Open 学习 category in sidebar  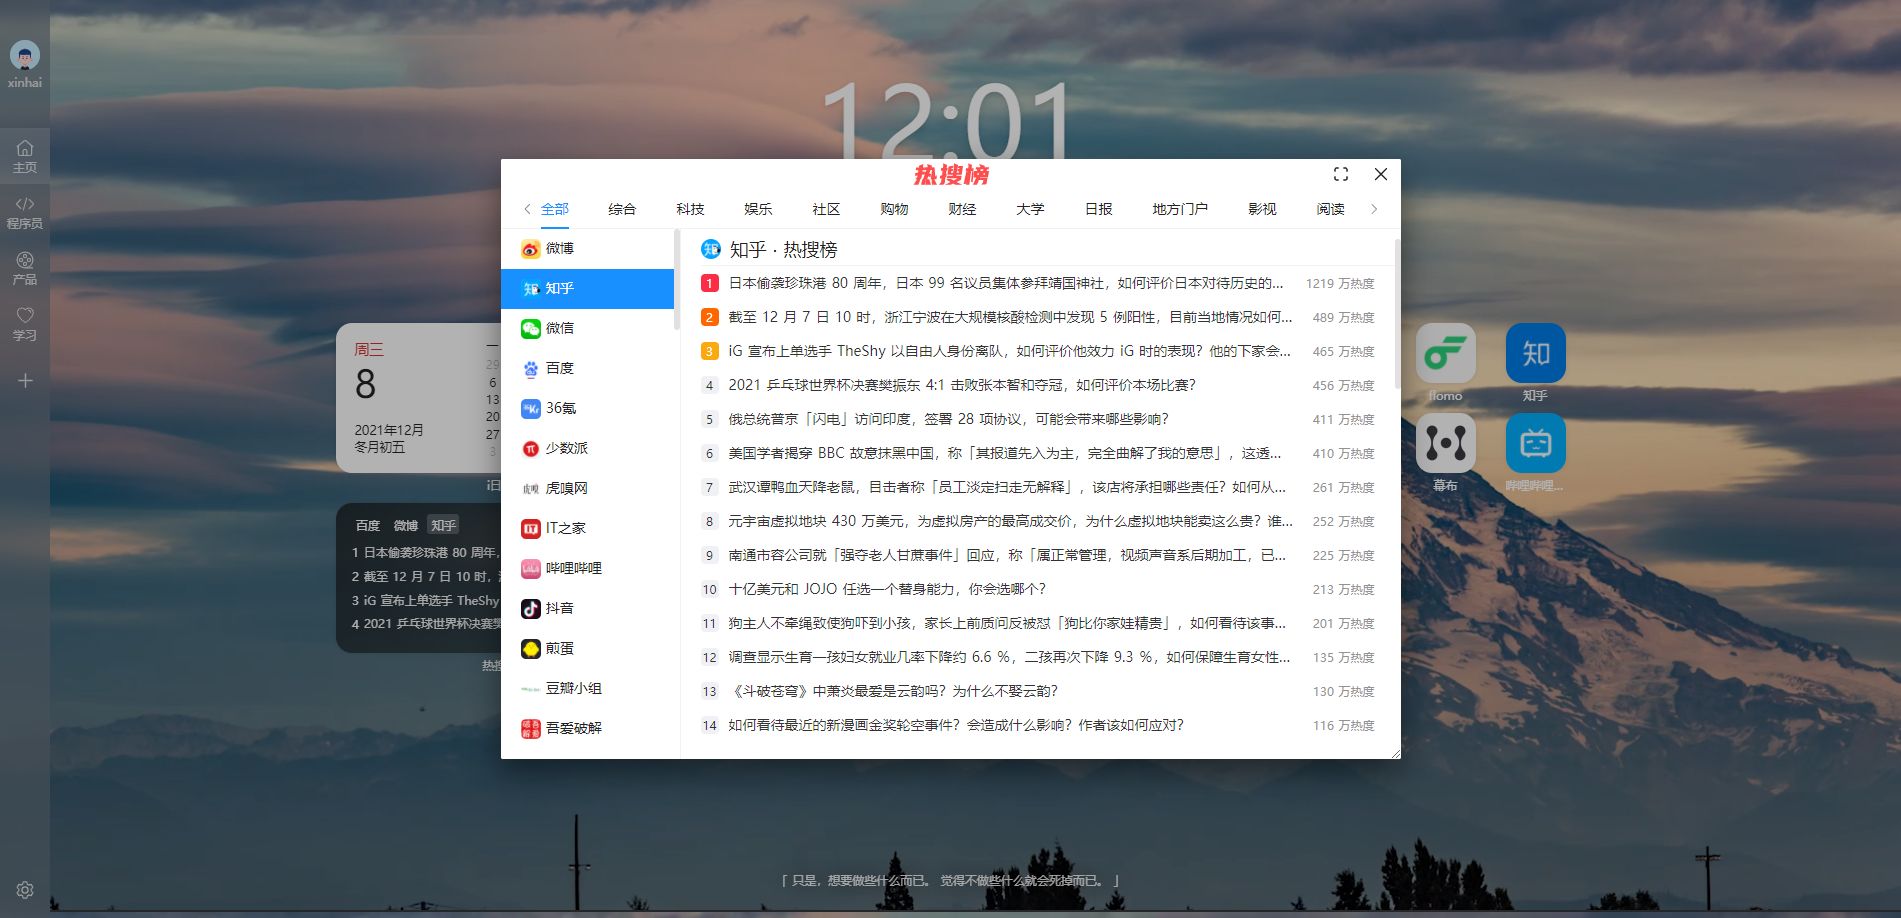(x=25, y=324)
